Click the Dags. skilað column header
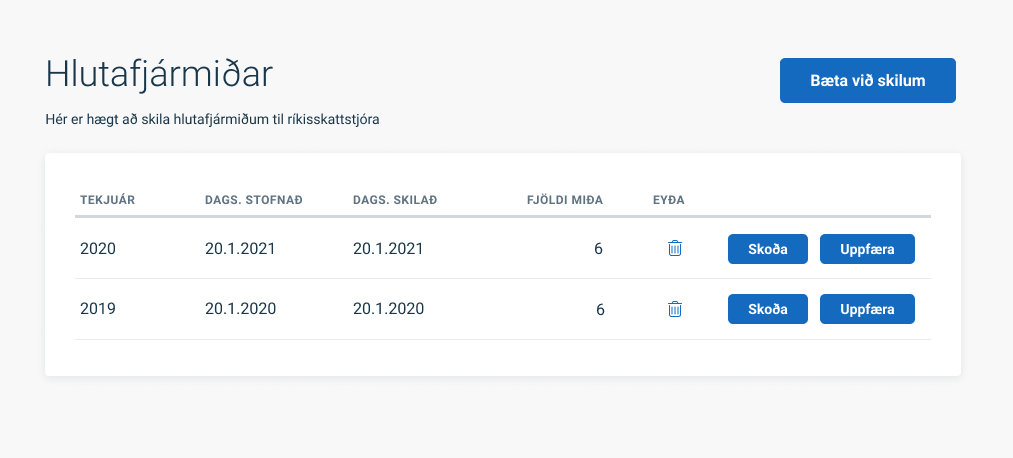Viewport: 1013px width, 458px height. (x=395, y=200)
